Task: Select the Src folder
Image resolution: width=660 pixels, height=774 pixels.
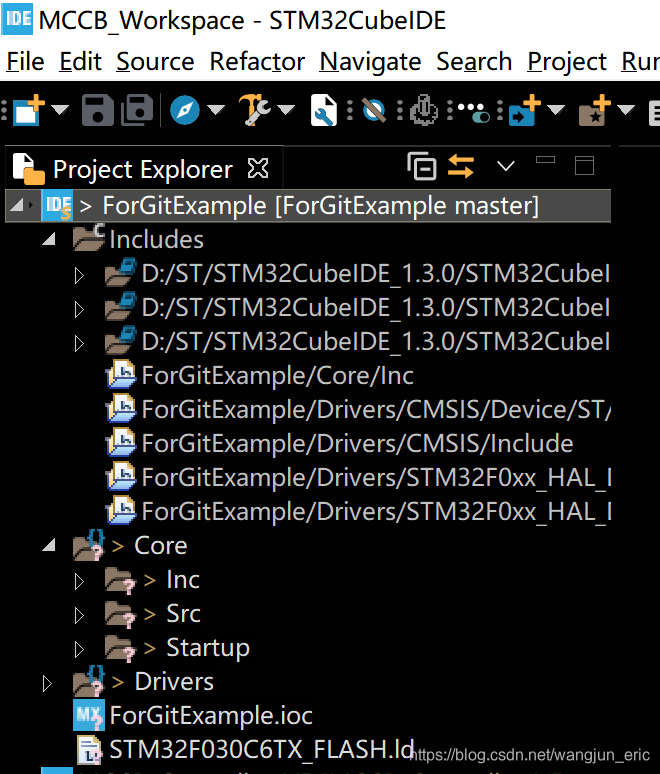Action: 183,614
